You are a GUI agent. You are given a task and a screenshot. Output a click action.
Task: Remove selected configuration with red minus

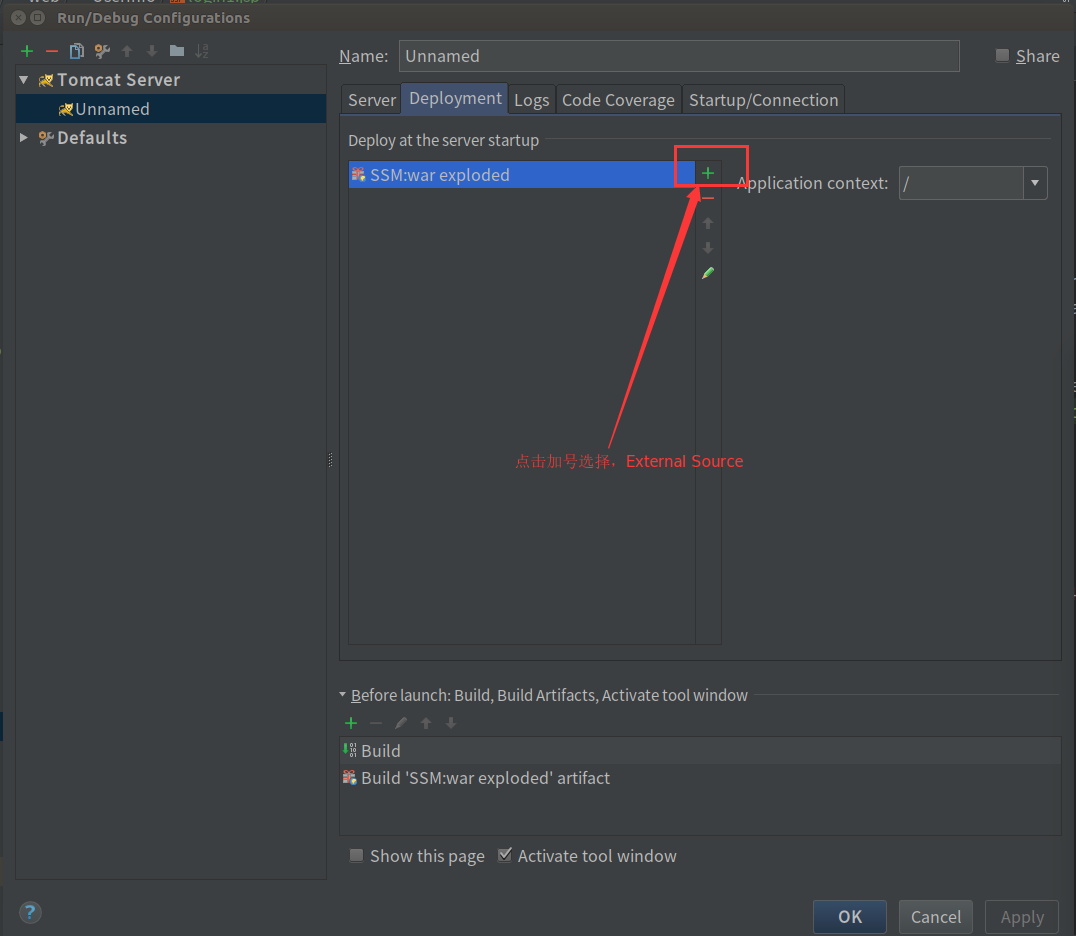click(x=51, y=51)
